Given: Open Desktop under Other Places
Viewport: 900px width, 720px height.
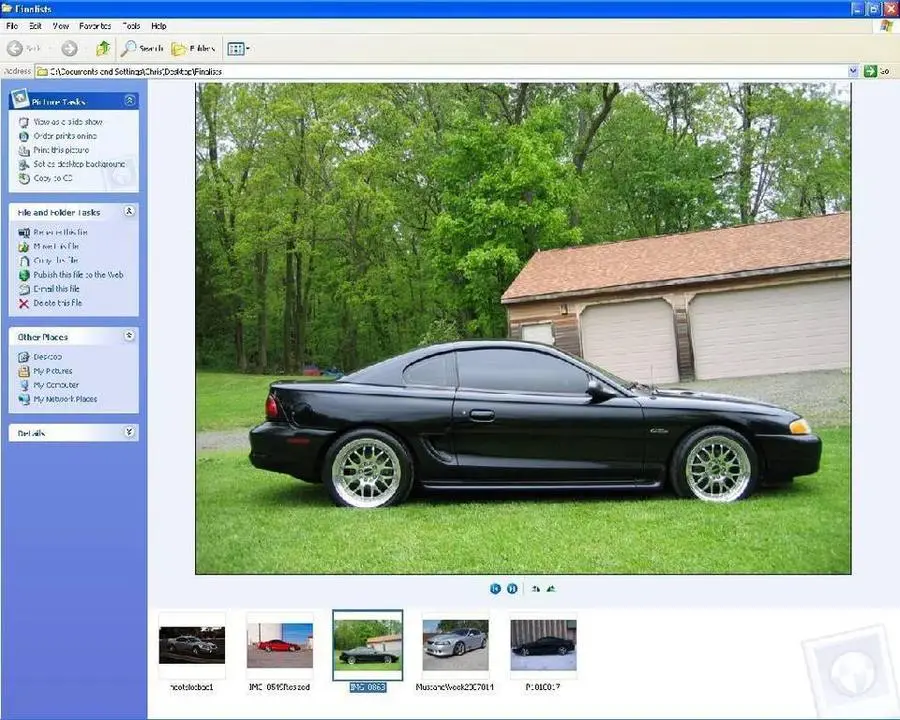Looking at the screenshot, I should coord(47,357).
